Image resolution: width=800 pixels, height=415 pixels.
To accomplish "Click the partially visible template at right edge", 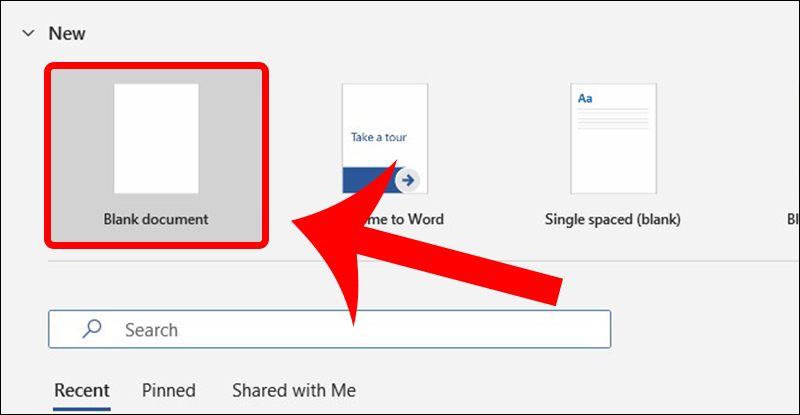I will pos(790,219).
